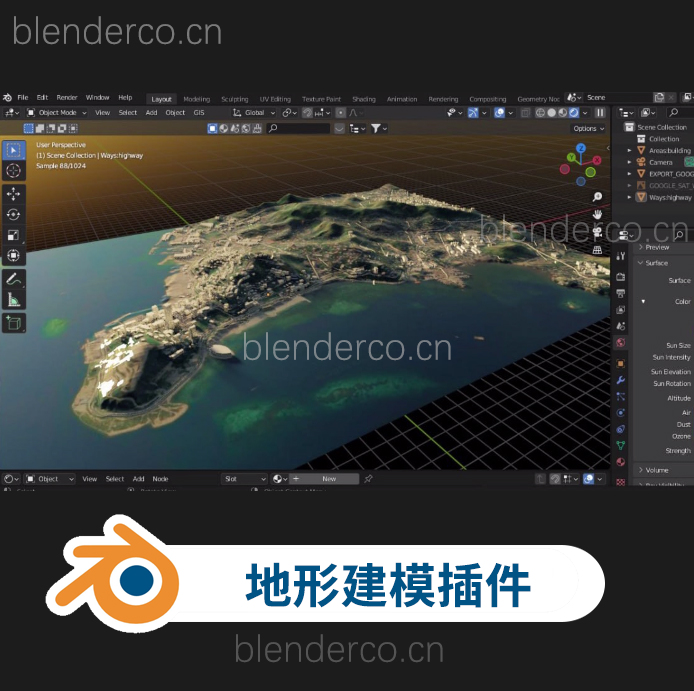Open shading options dropdown arrow
This screenshot has height=691, width=694.
(585, 113)
